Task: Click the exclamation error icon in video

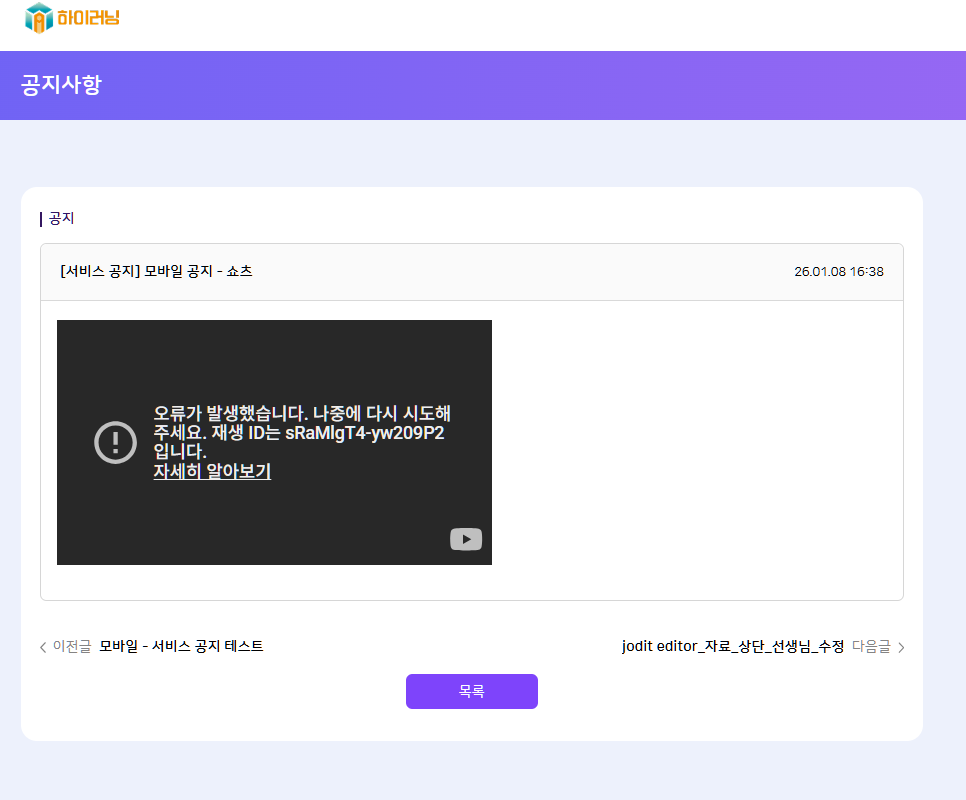Action: (x=115, y=442)
